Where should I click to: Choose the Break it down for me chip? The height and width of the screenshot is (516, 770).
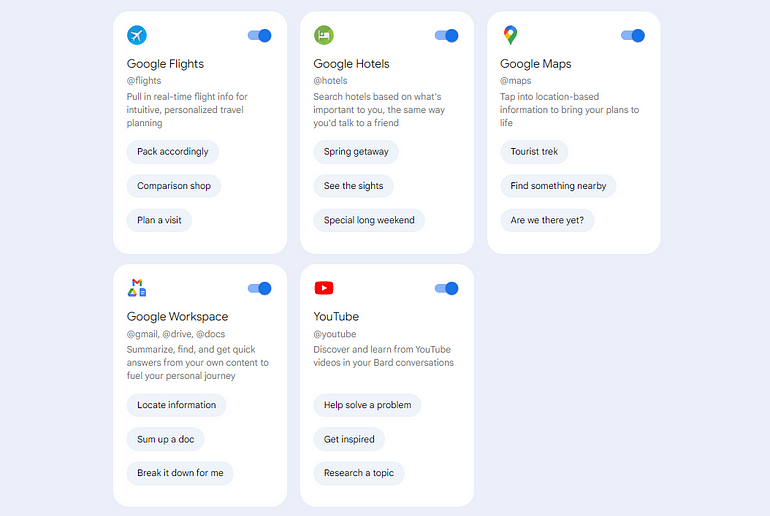coord(180,473)
